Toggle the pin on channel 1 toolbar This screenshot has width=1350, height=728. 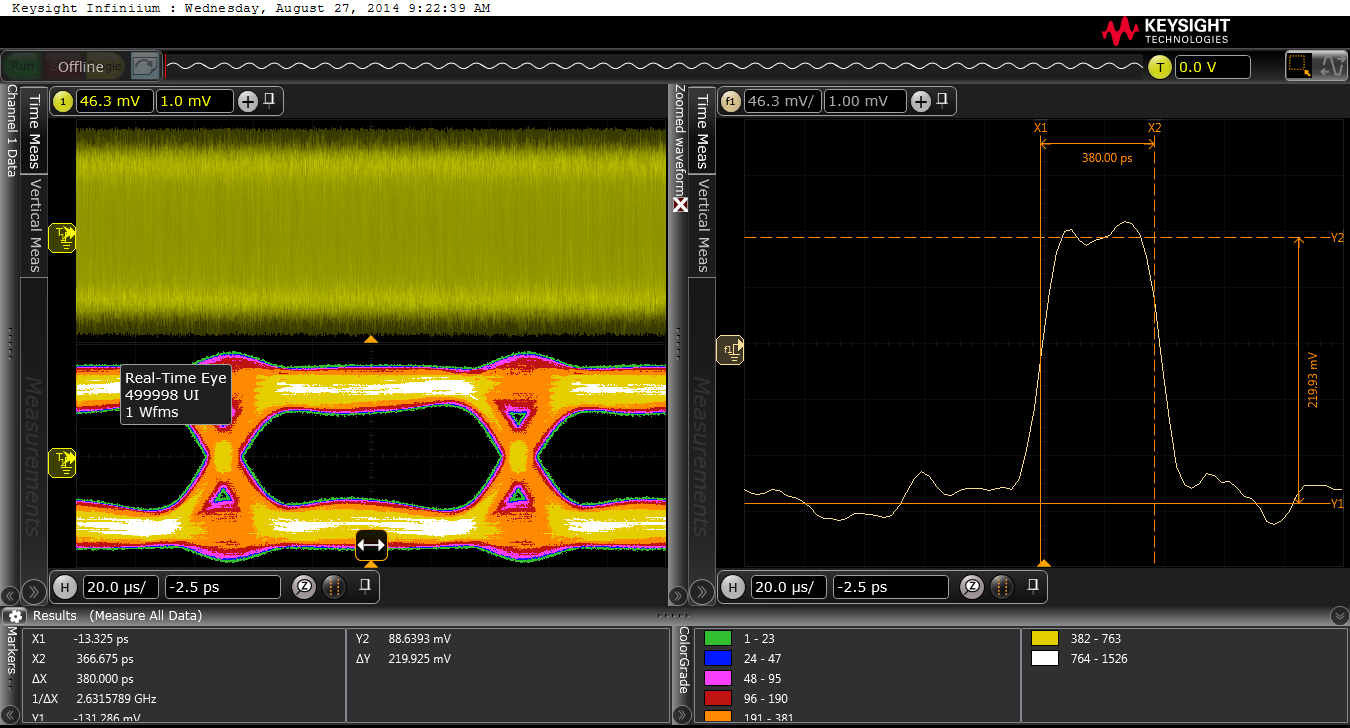(270, 101)
